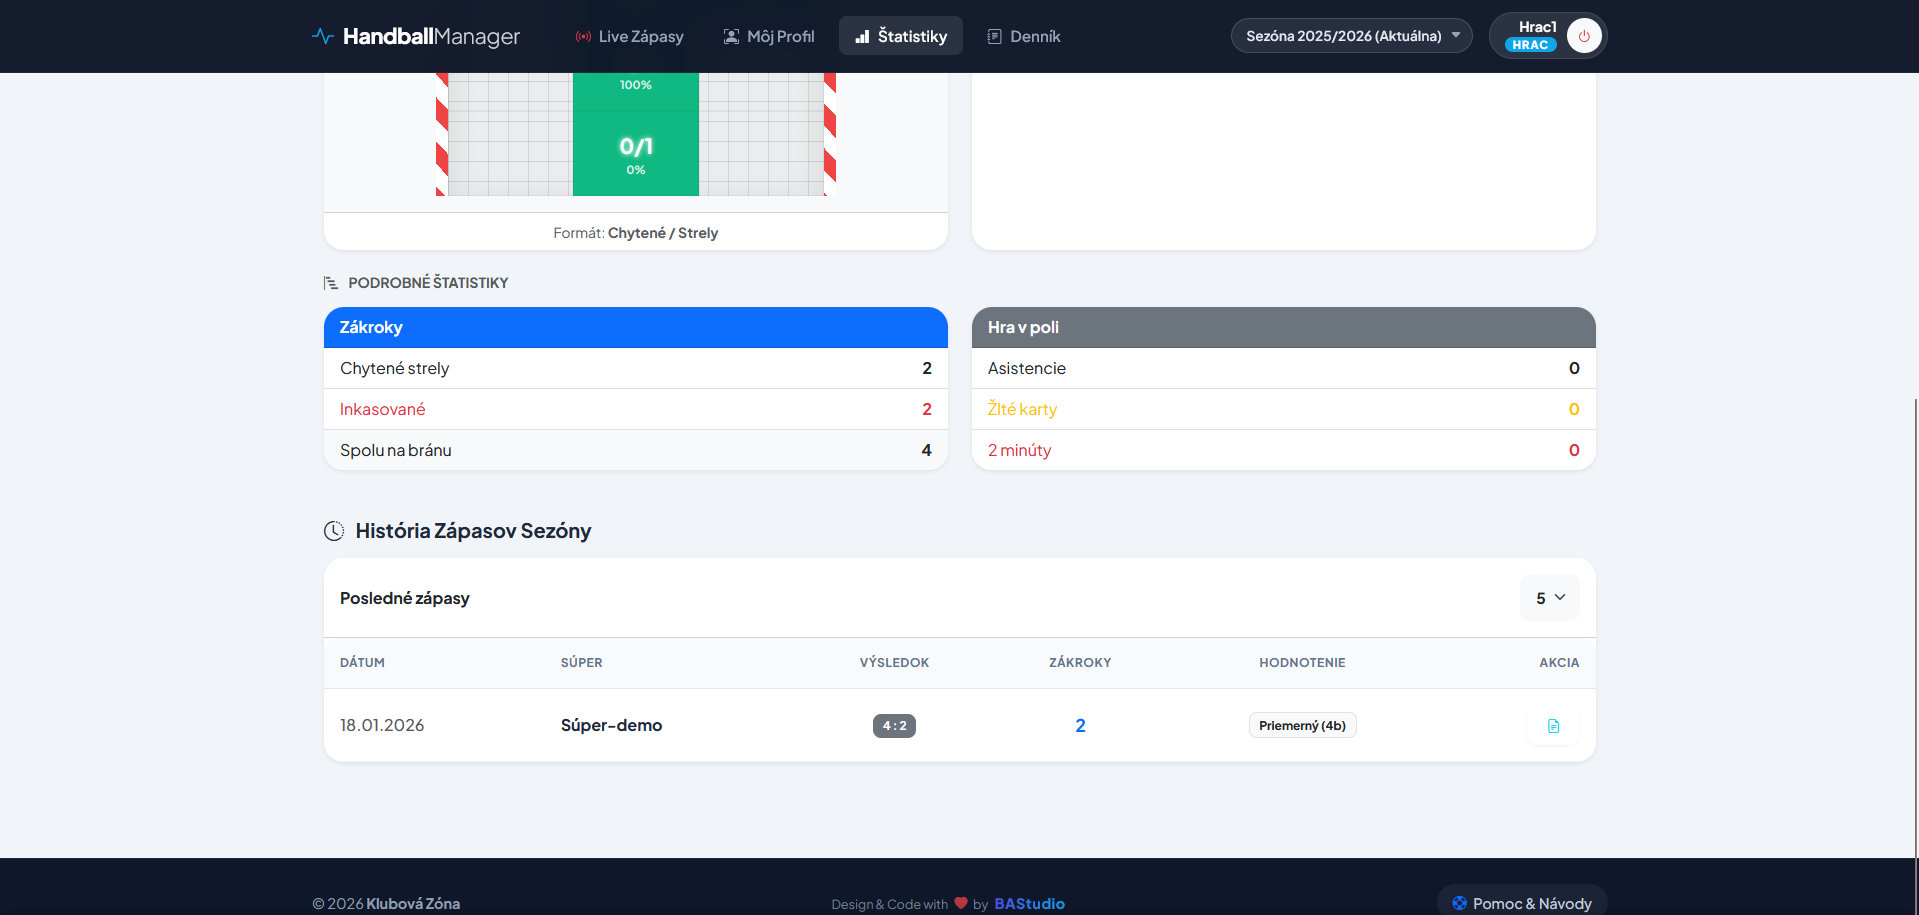Click the 4:2 result badge
The height and width of the screenshot is (915, 1919).
[x=894, y=726]
